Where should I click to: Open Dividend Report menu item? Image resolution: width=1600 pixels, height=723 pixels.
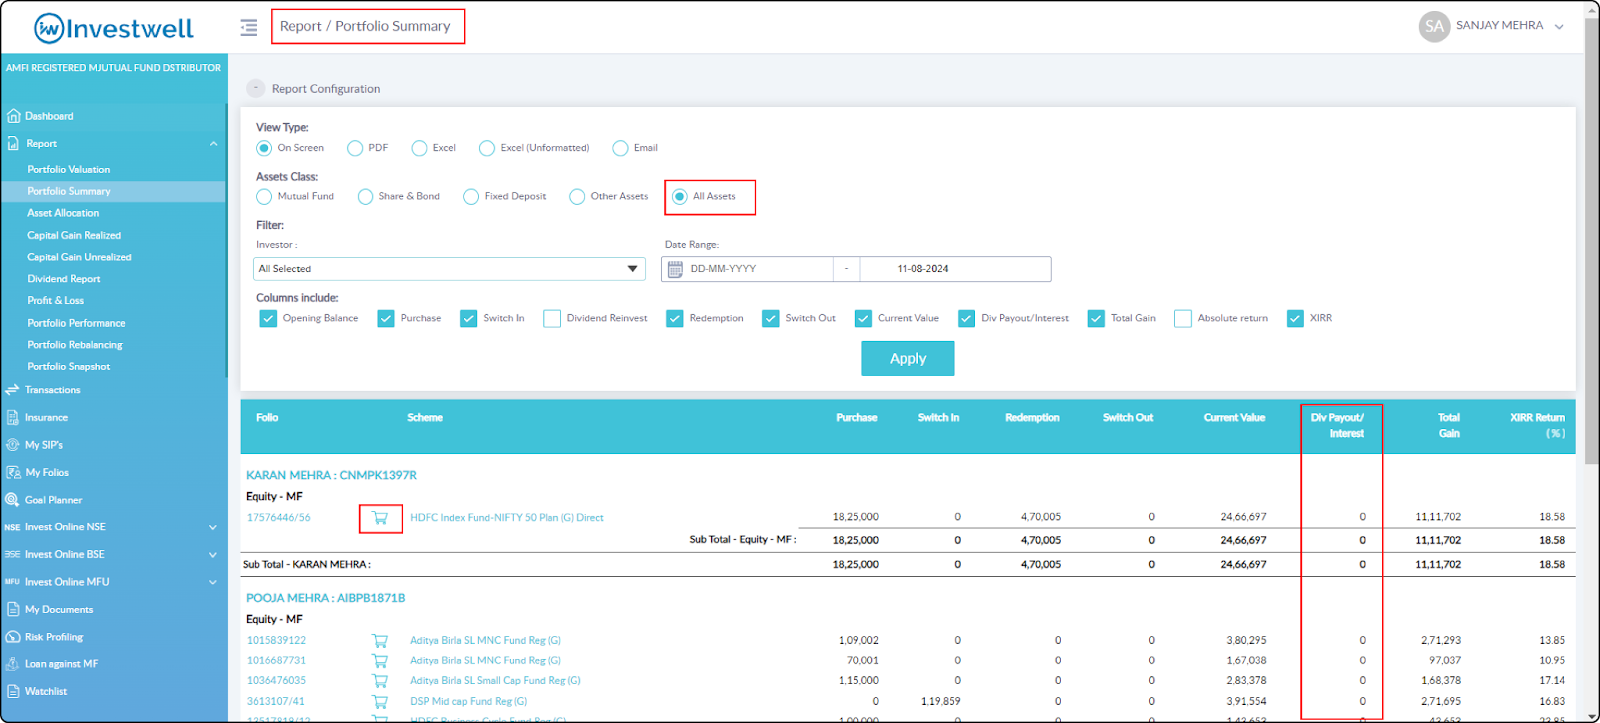64,279
